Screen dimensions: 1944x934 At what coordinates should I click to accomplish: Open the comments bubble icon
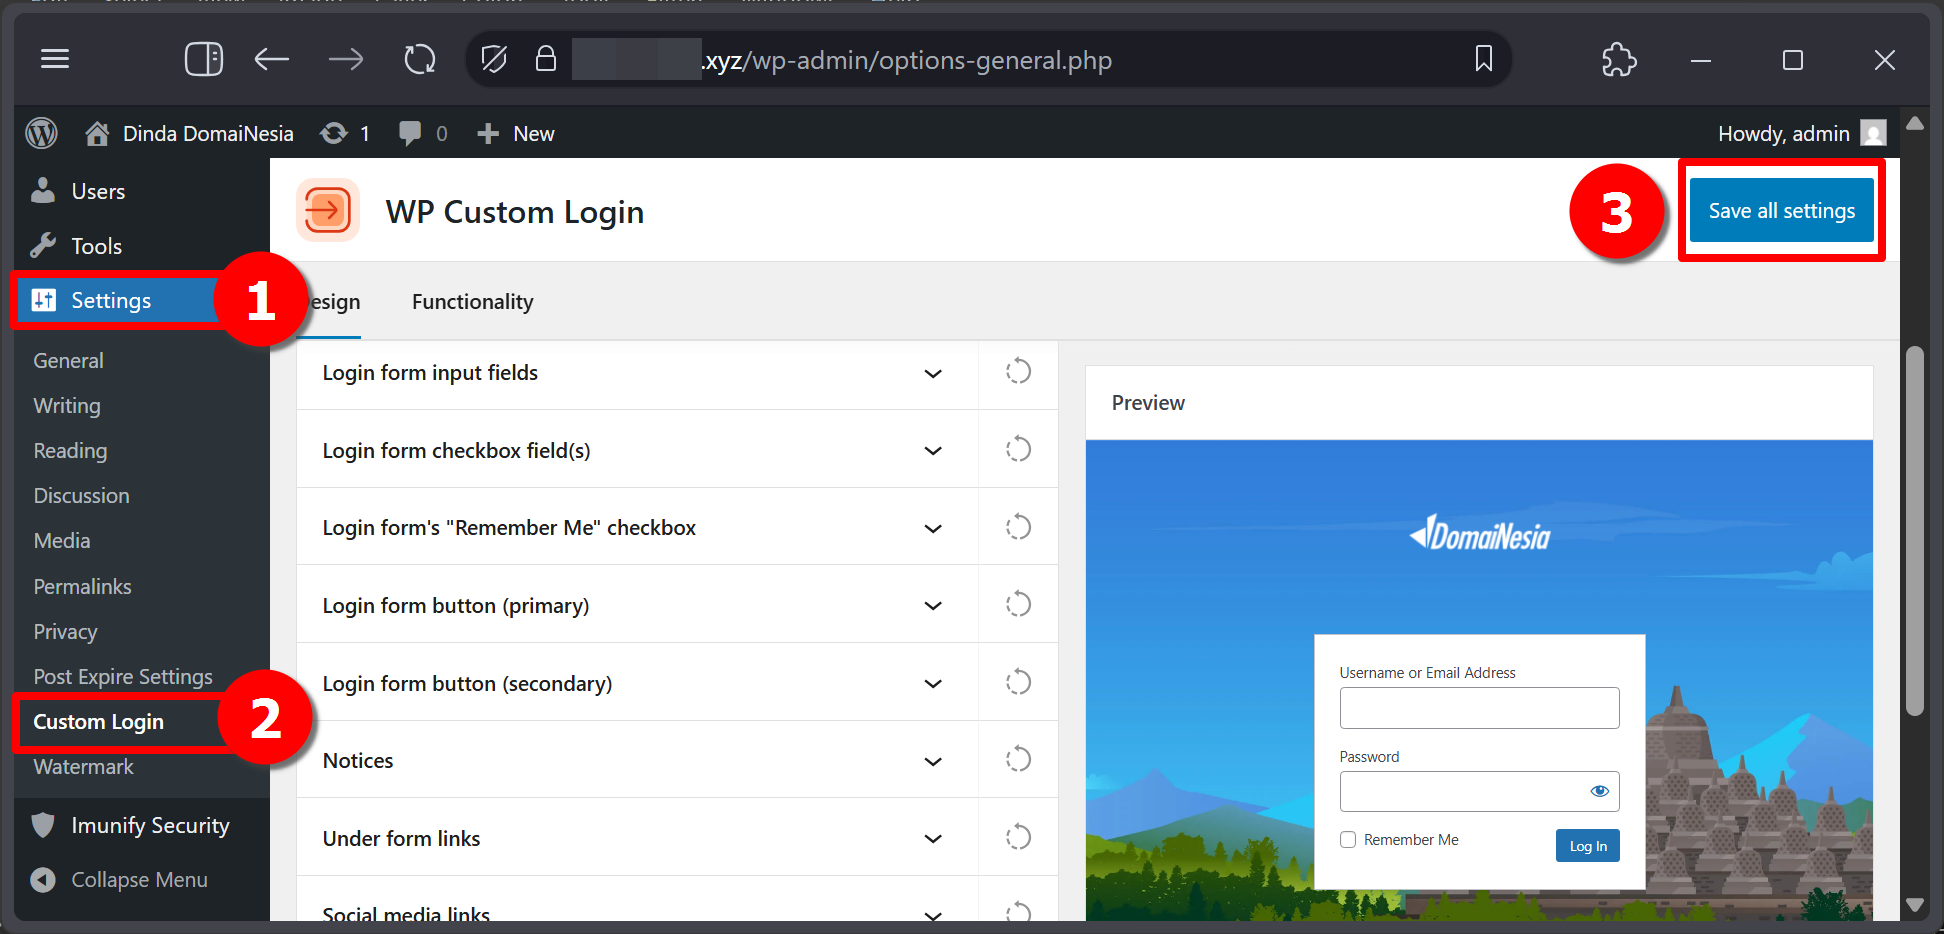pos(423,133)
